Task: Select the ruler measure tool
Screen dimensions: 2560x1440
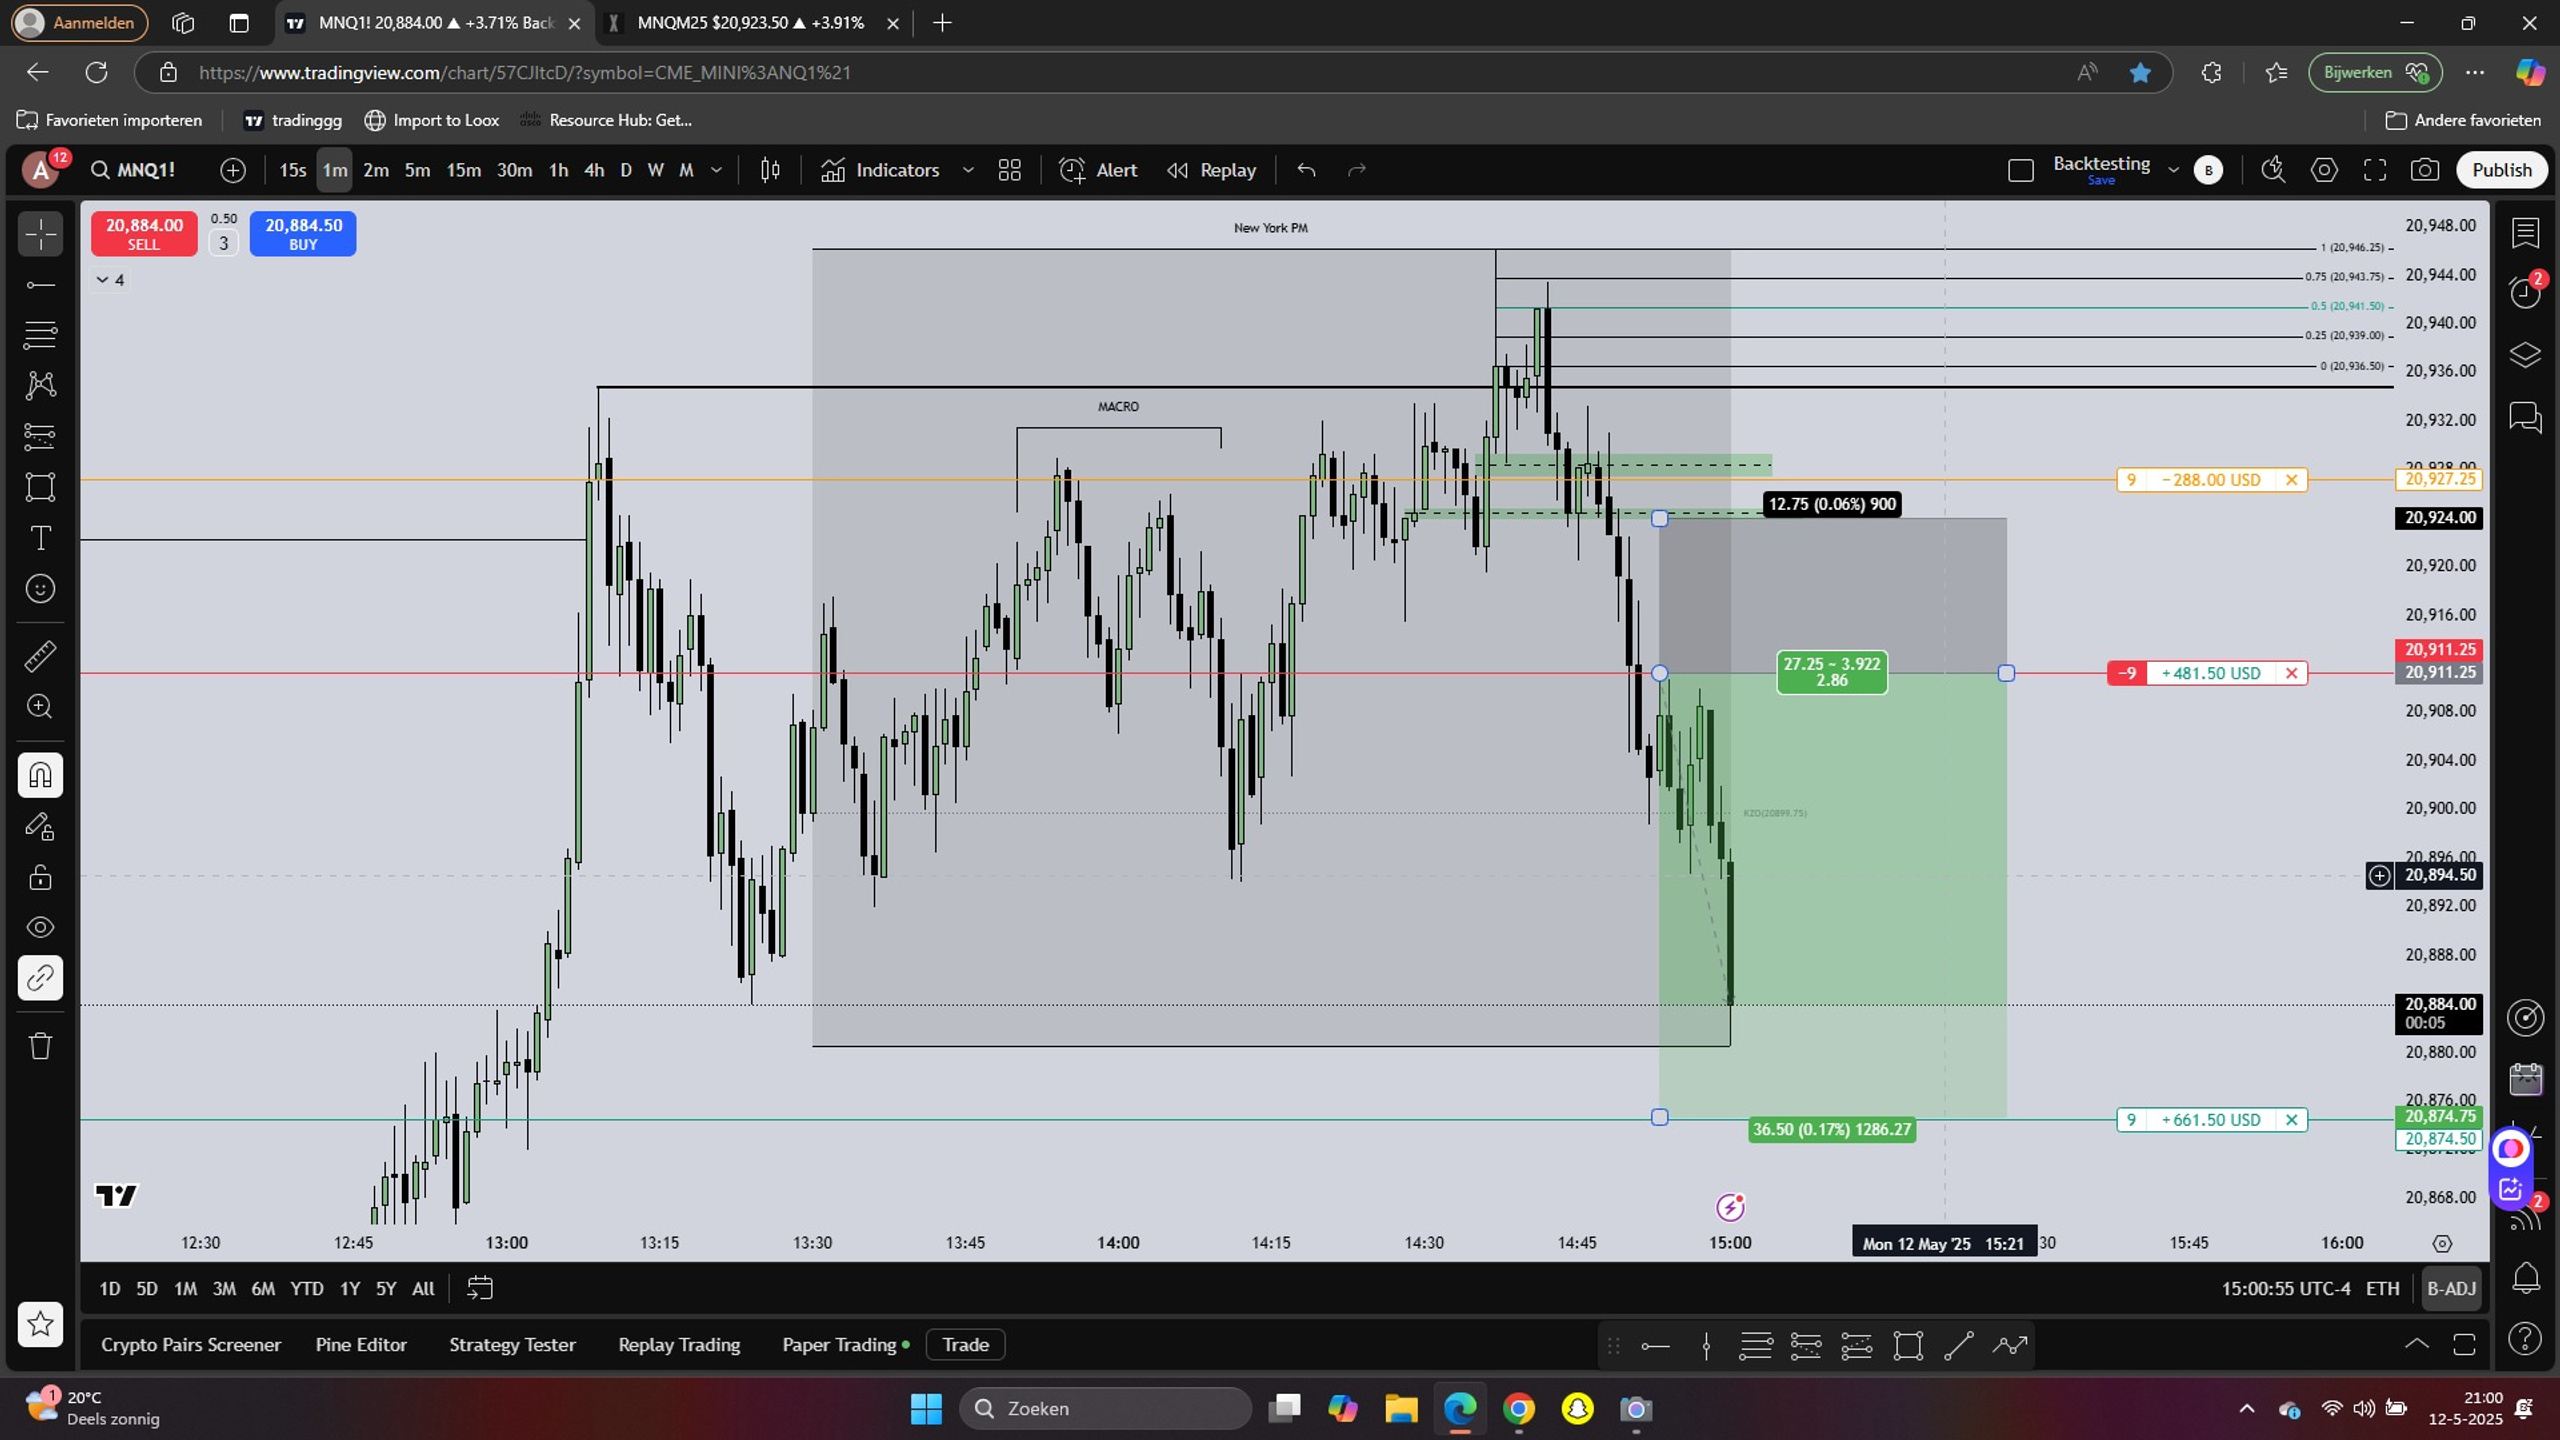Action: point(40,656)
